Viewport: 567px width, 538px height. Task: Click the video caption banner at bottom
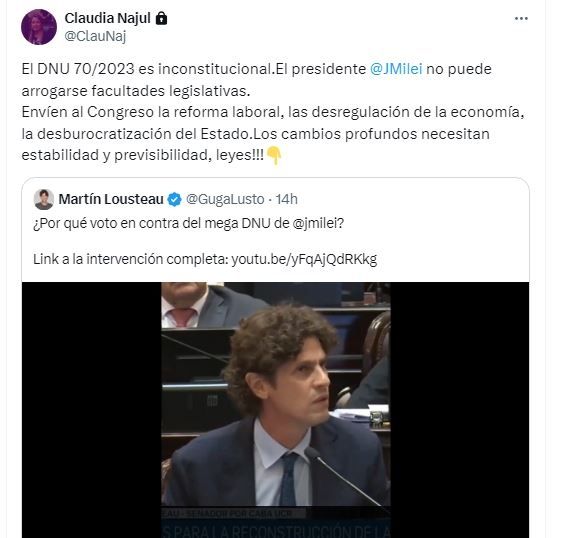click(x=276, y=522)
